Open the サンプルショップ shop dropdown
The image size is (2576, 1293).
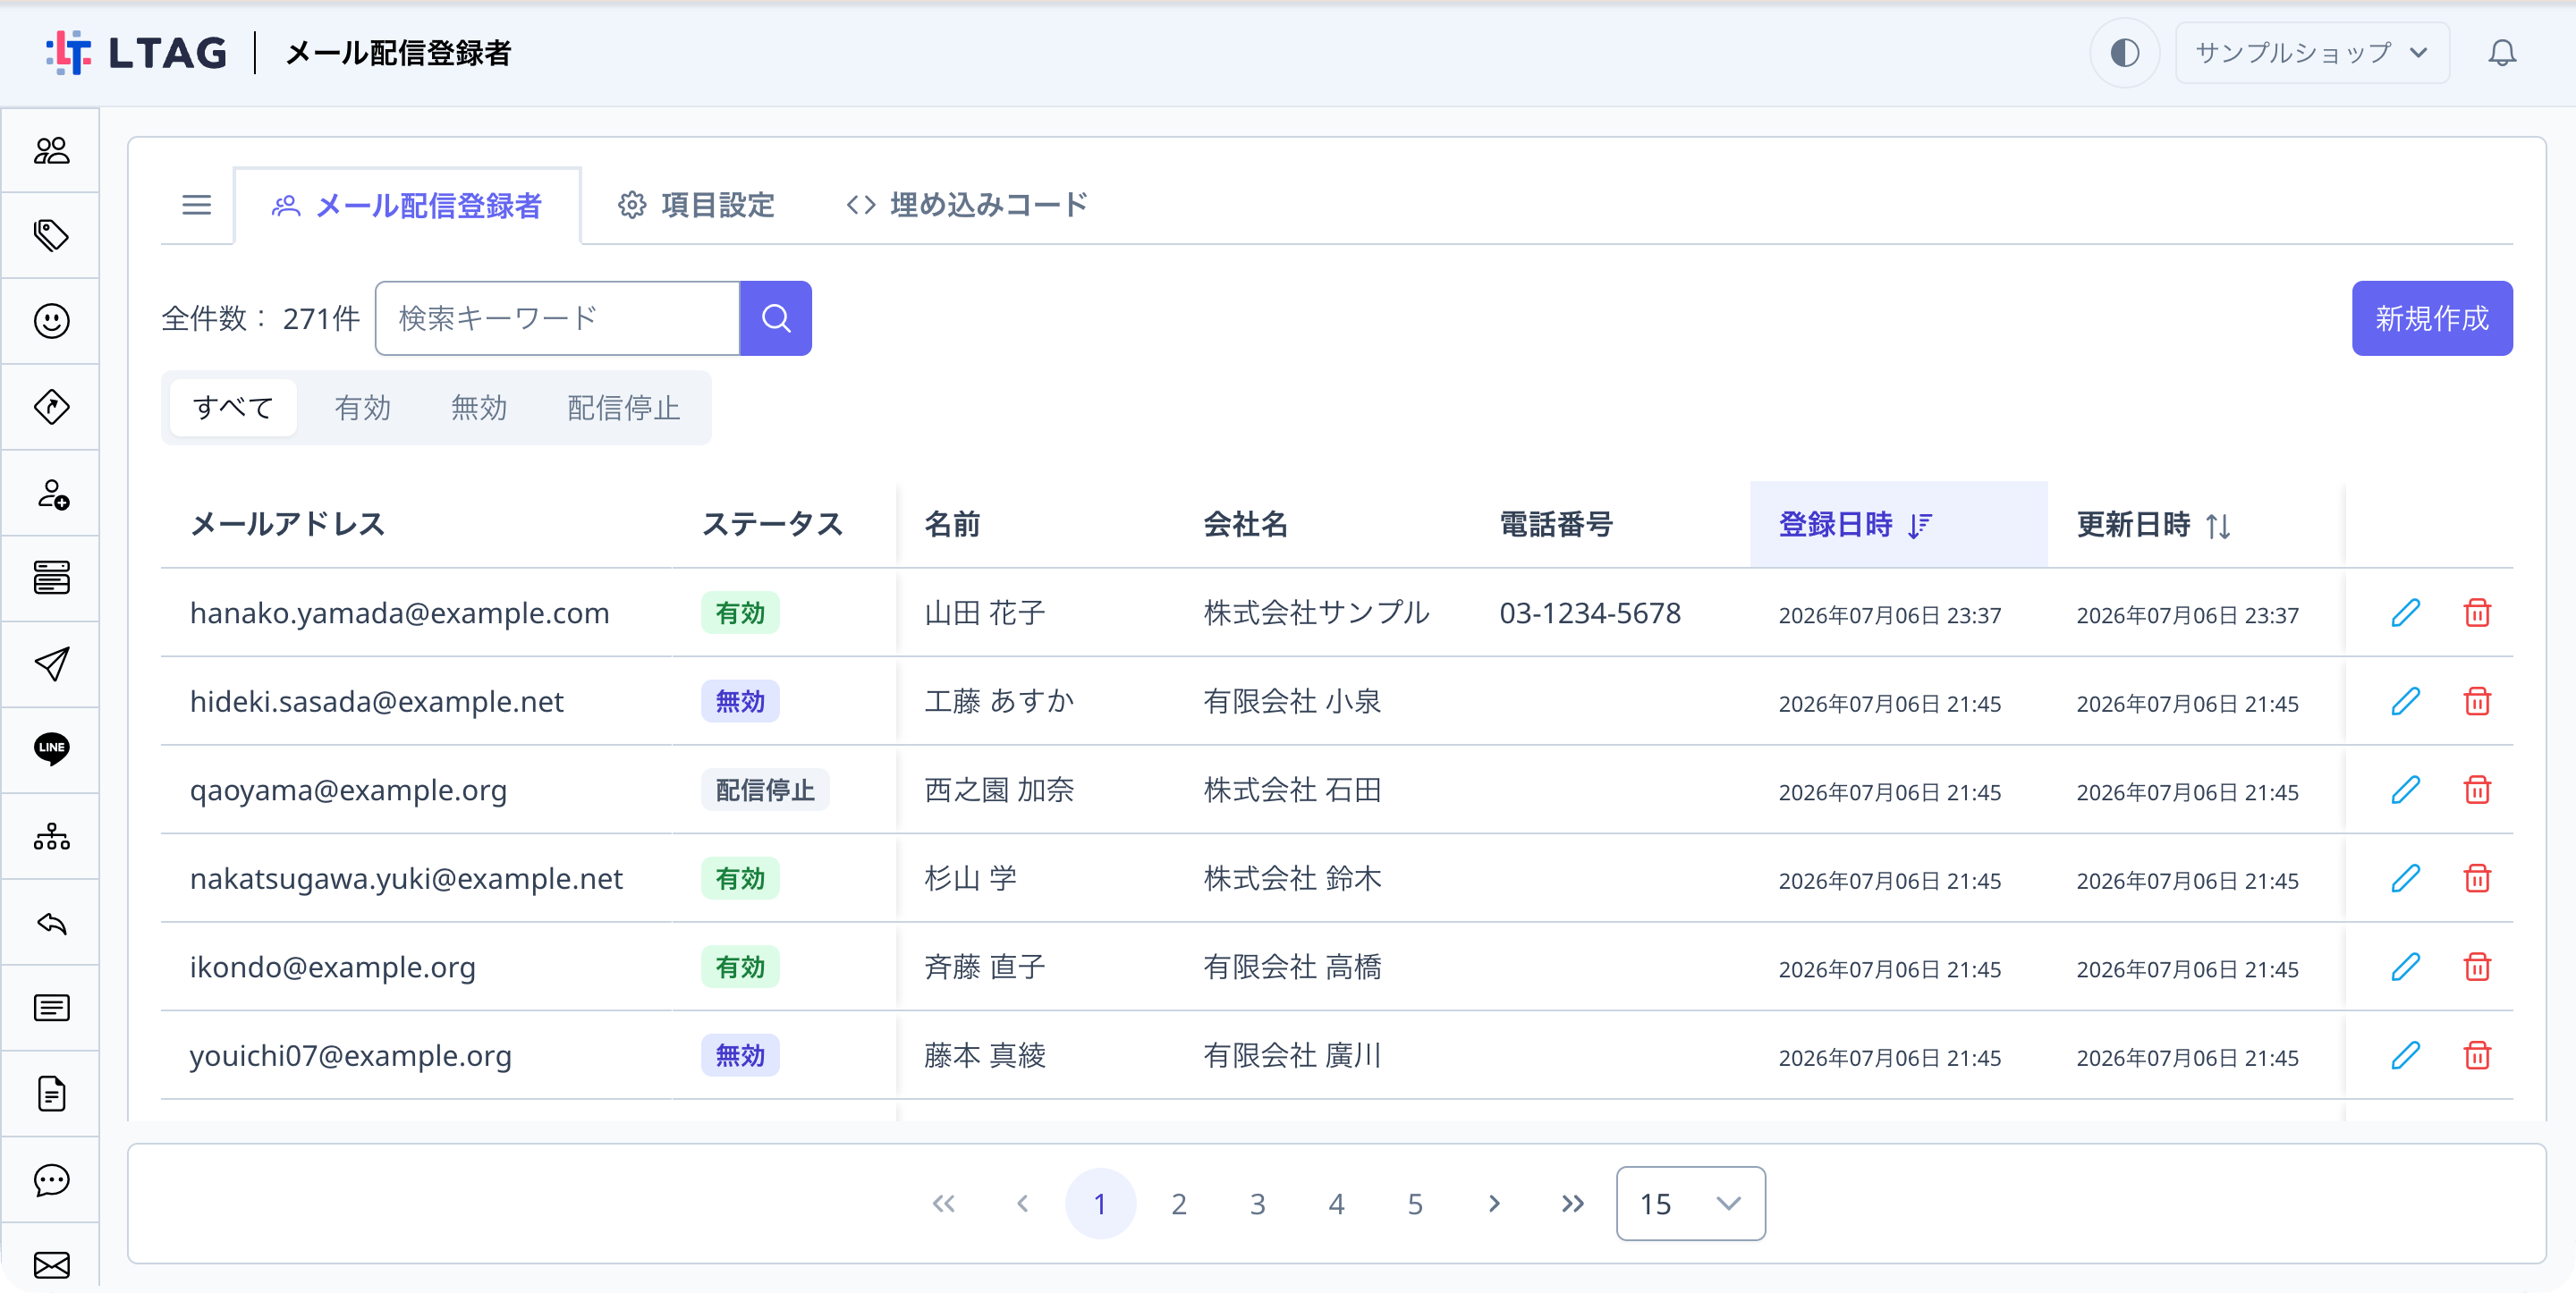point(2312,53)
